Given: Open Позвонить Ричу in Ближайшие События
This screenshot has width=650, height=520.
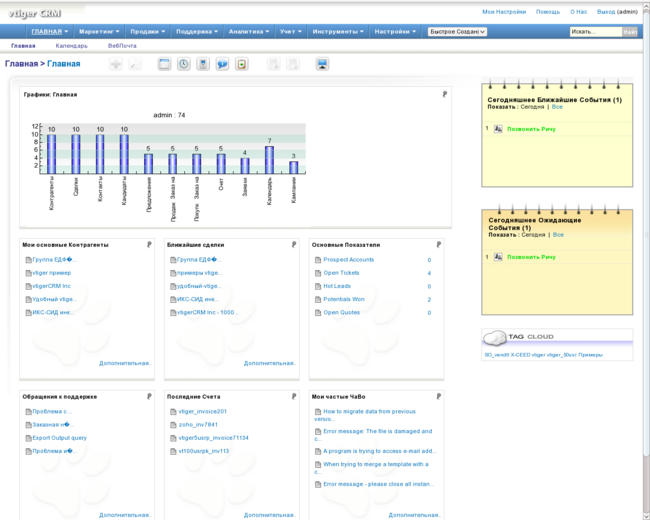Looking at the screenshot, I should 531,129.
